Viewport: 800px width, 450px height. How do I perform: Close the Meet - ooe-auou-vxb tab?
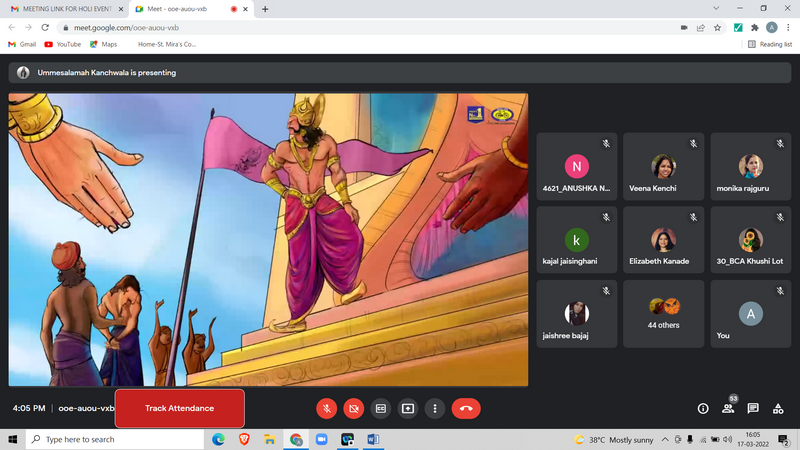coord(245,9)
